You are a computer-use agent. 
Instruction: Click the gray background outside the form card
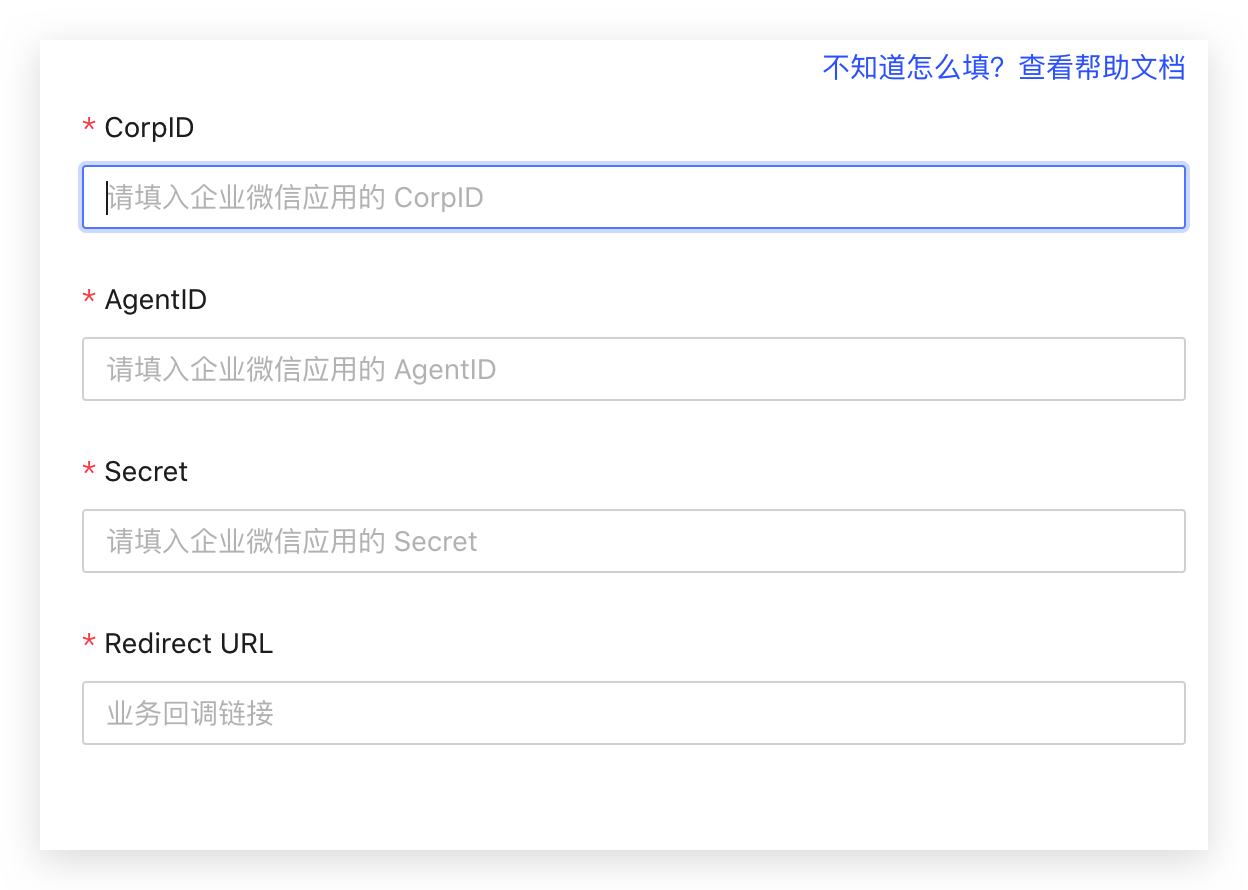pyautogui.click(x=624, y=872)
